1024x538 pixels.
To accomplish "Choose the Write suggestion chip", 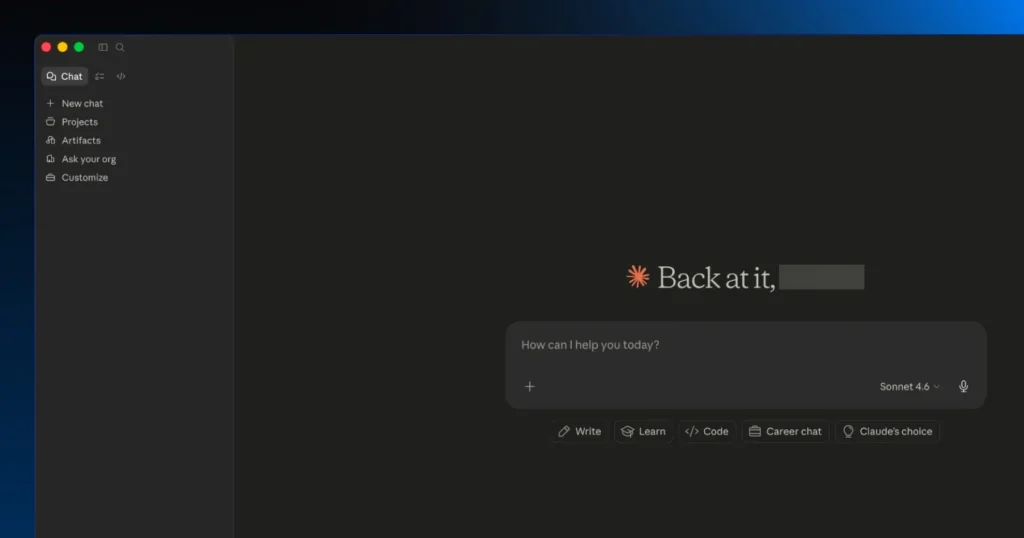I will coord(579,432).
